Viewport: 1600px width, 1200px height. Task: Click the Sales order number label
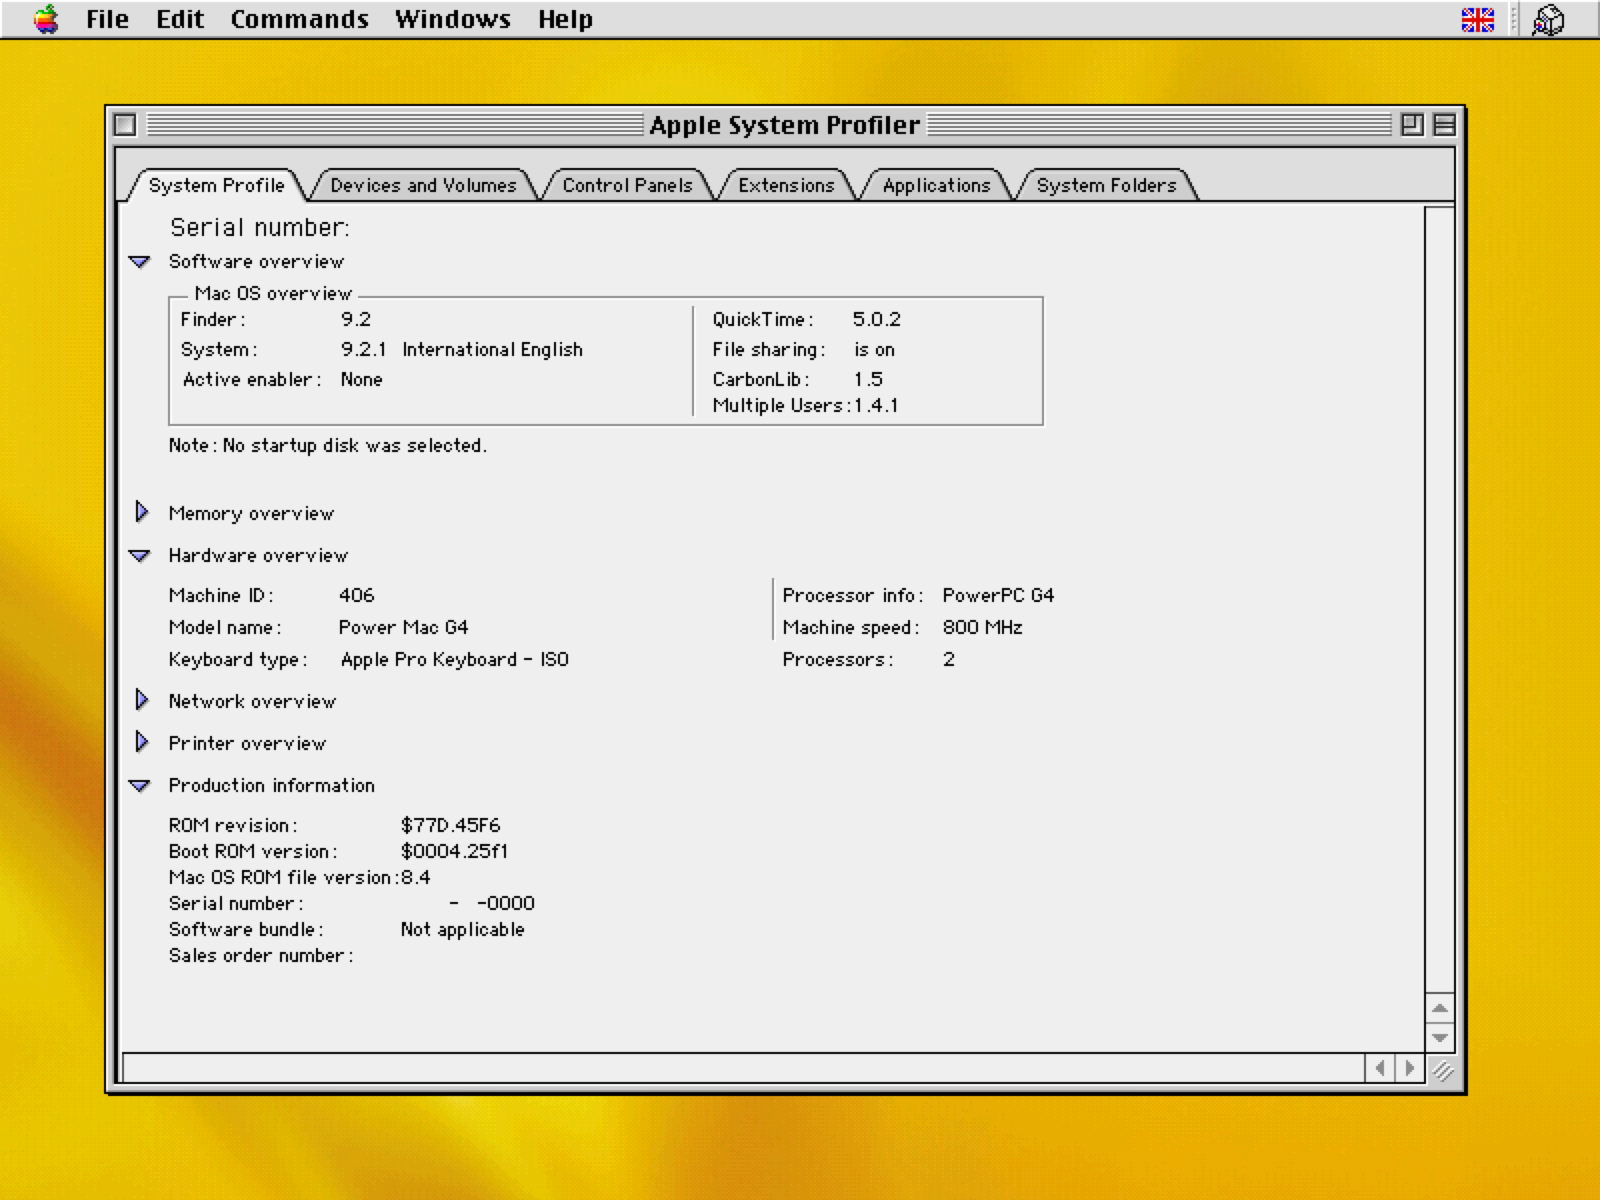coord(260,955)
